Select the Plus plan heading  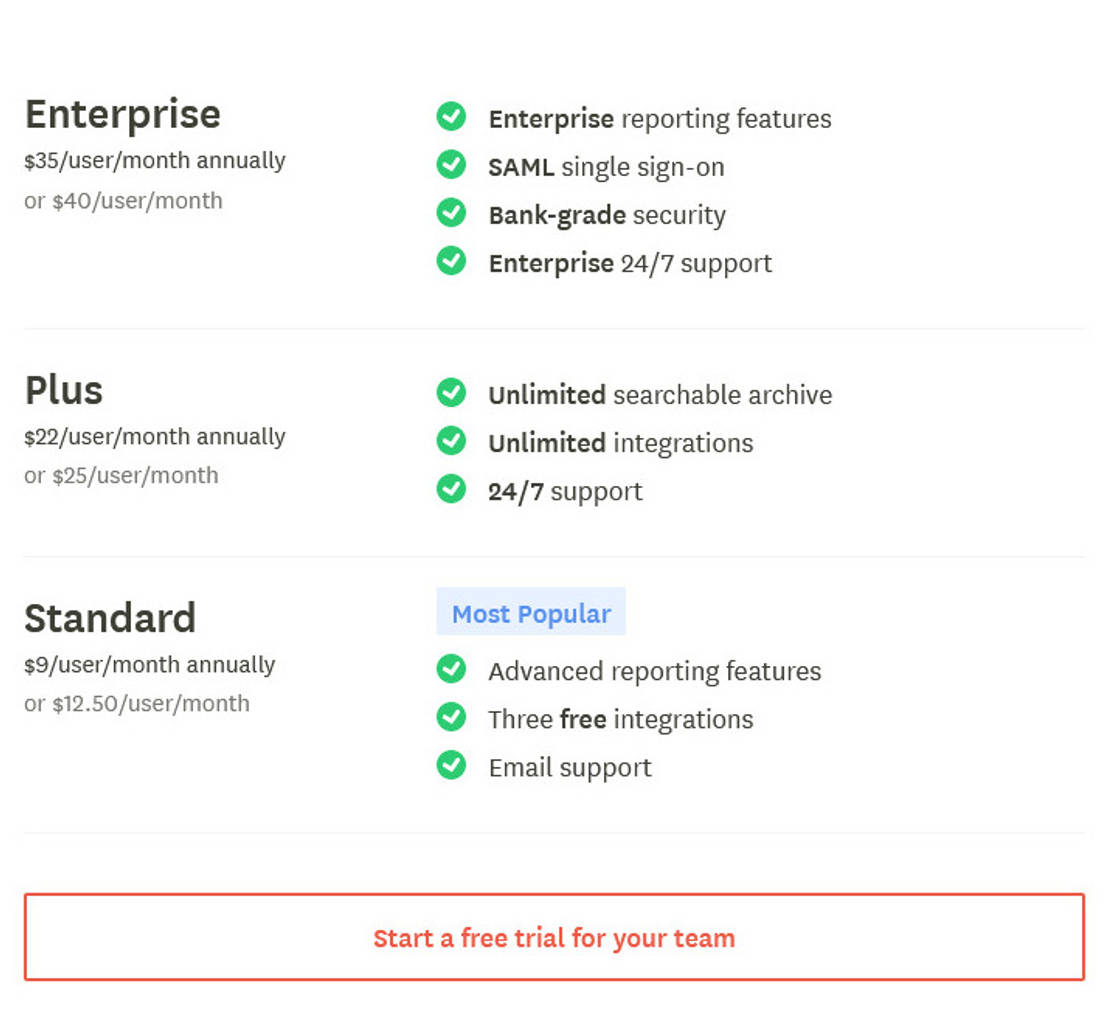[64, 390]
